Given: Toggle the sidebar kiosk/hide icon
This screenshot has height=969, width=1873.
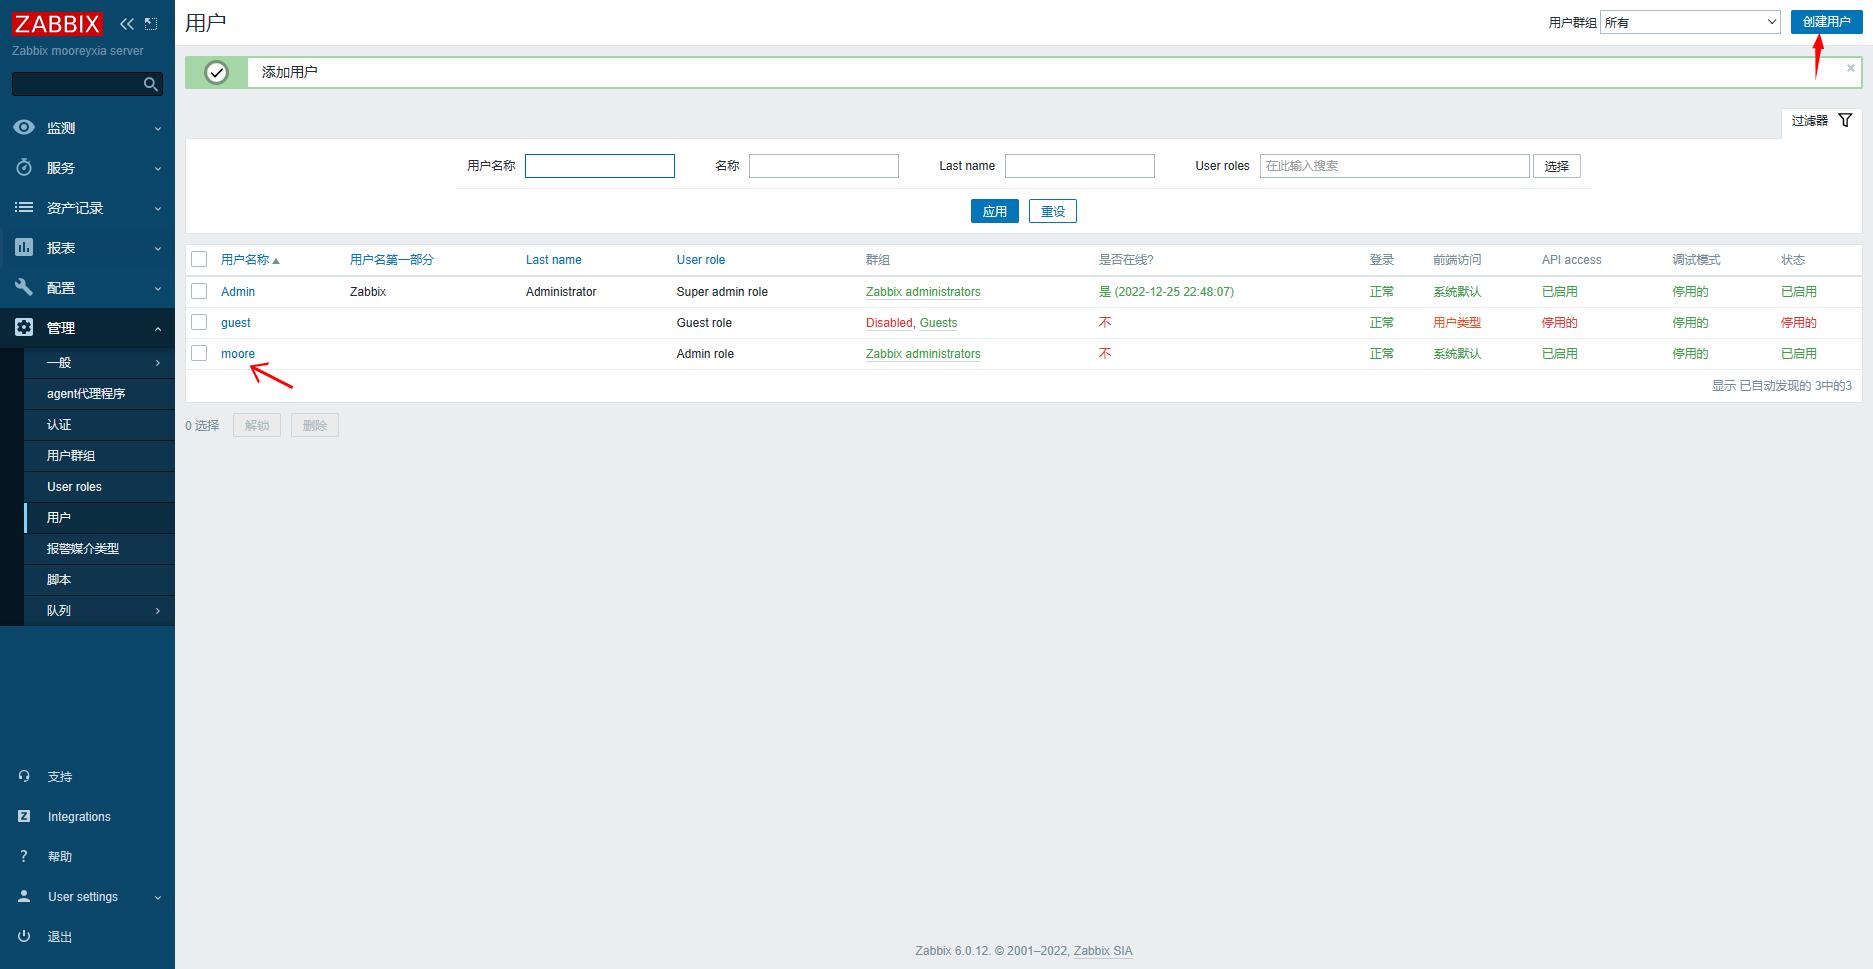Looking at the screenshot, I should pyautogui.click(x=151, y=24).
